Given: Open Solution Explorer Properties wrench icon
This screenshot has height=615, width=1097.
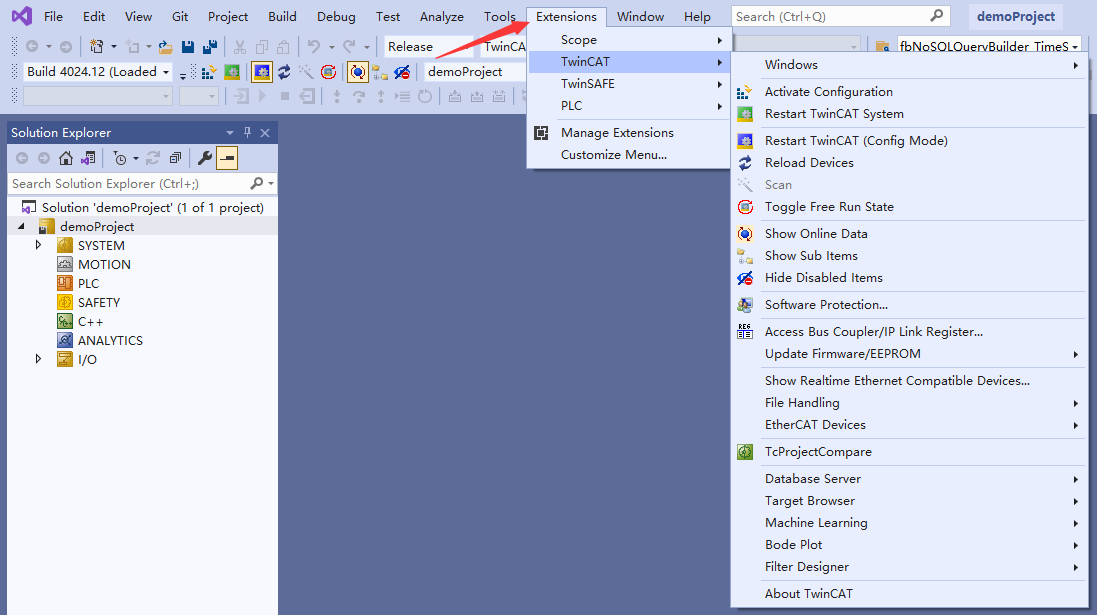Looking at the screenshot, I should (204, 158).
